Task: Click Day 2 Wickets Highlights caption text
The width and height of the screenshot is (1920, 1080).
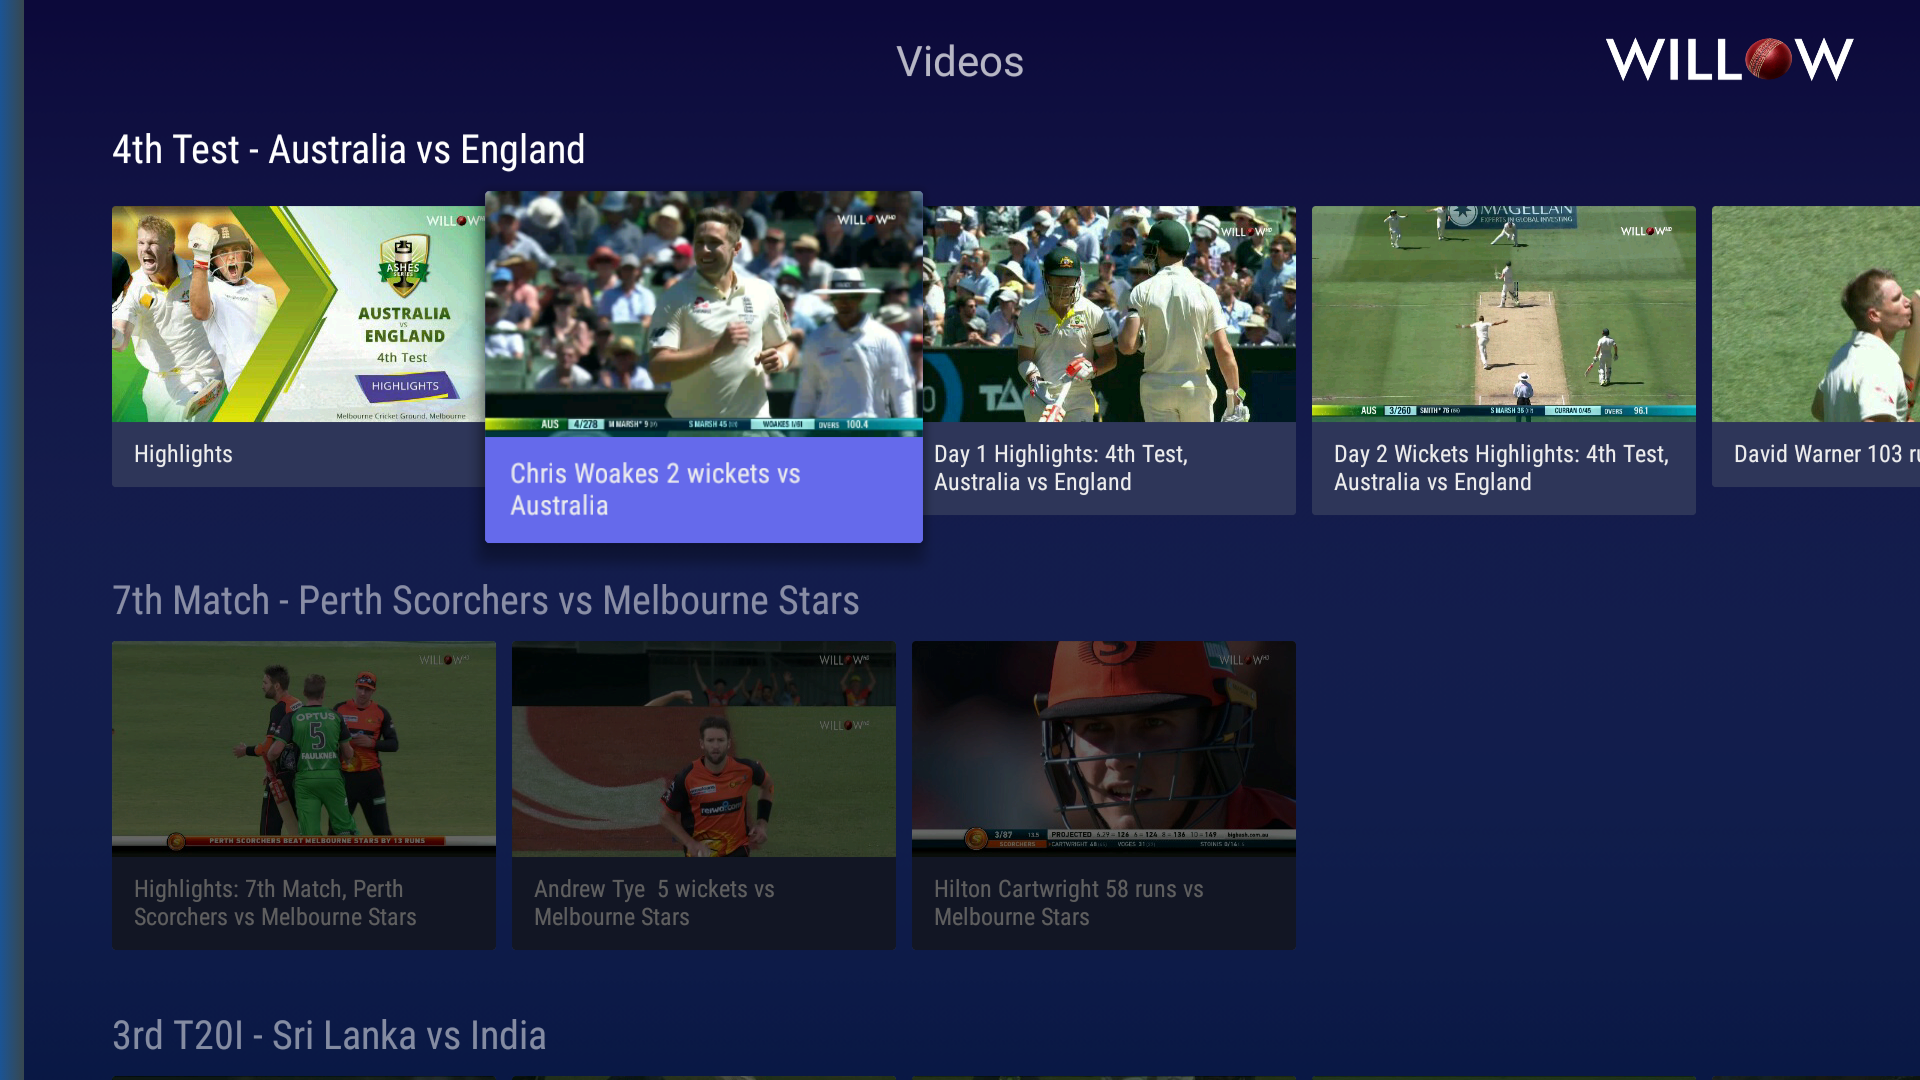Action: [x=1501, y=468]
